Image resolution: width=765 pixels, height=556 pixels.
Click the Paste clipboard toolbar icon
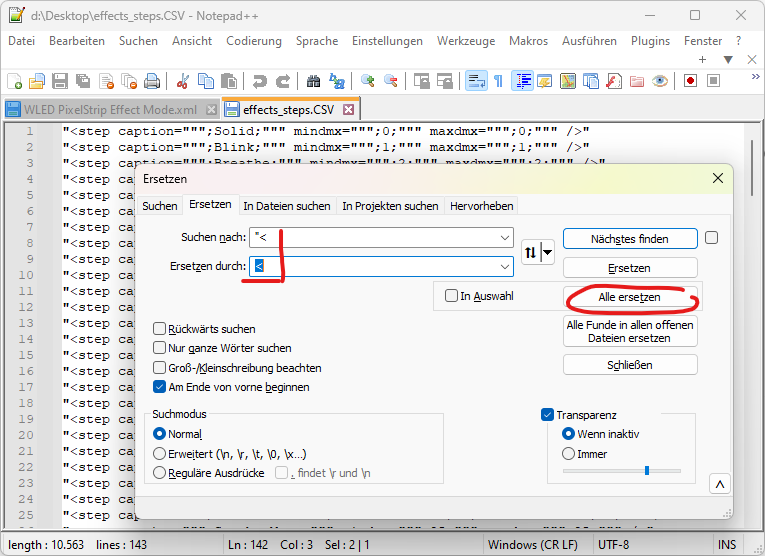point(228,81)
